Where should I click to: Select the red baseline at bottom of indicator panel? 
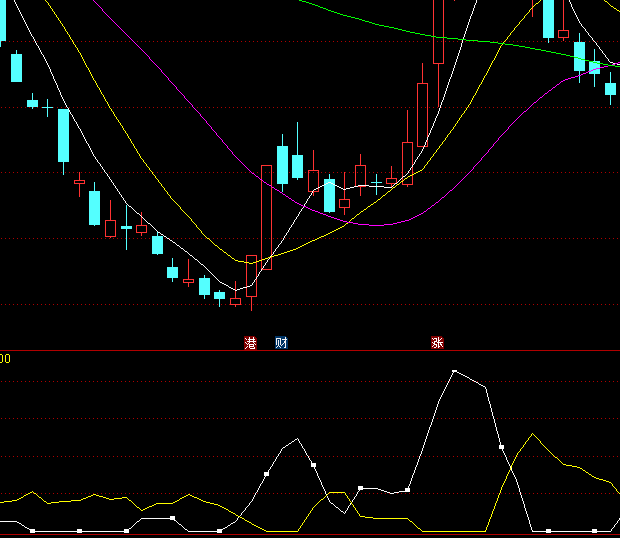tap(310, 535)
